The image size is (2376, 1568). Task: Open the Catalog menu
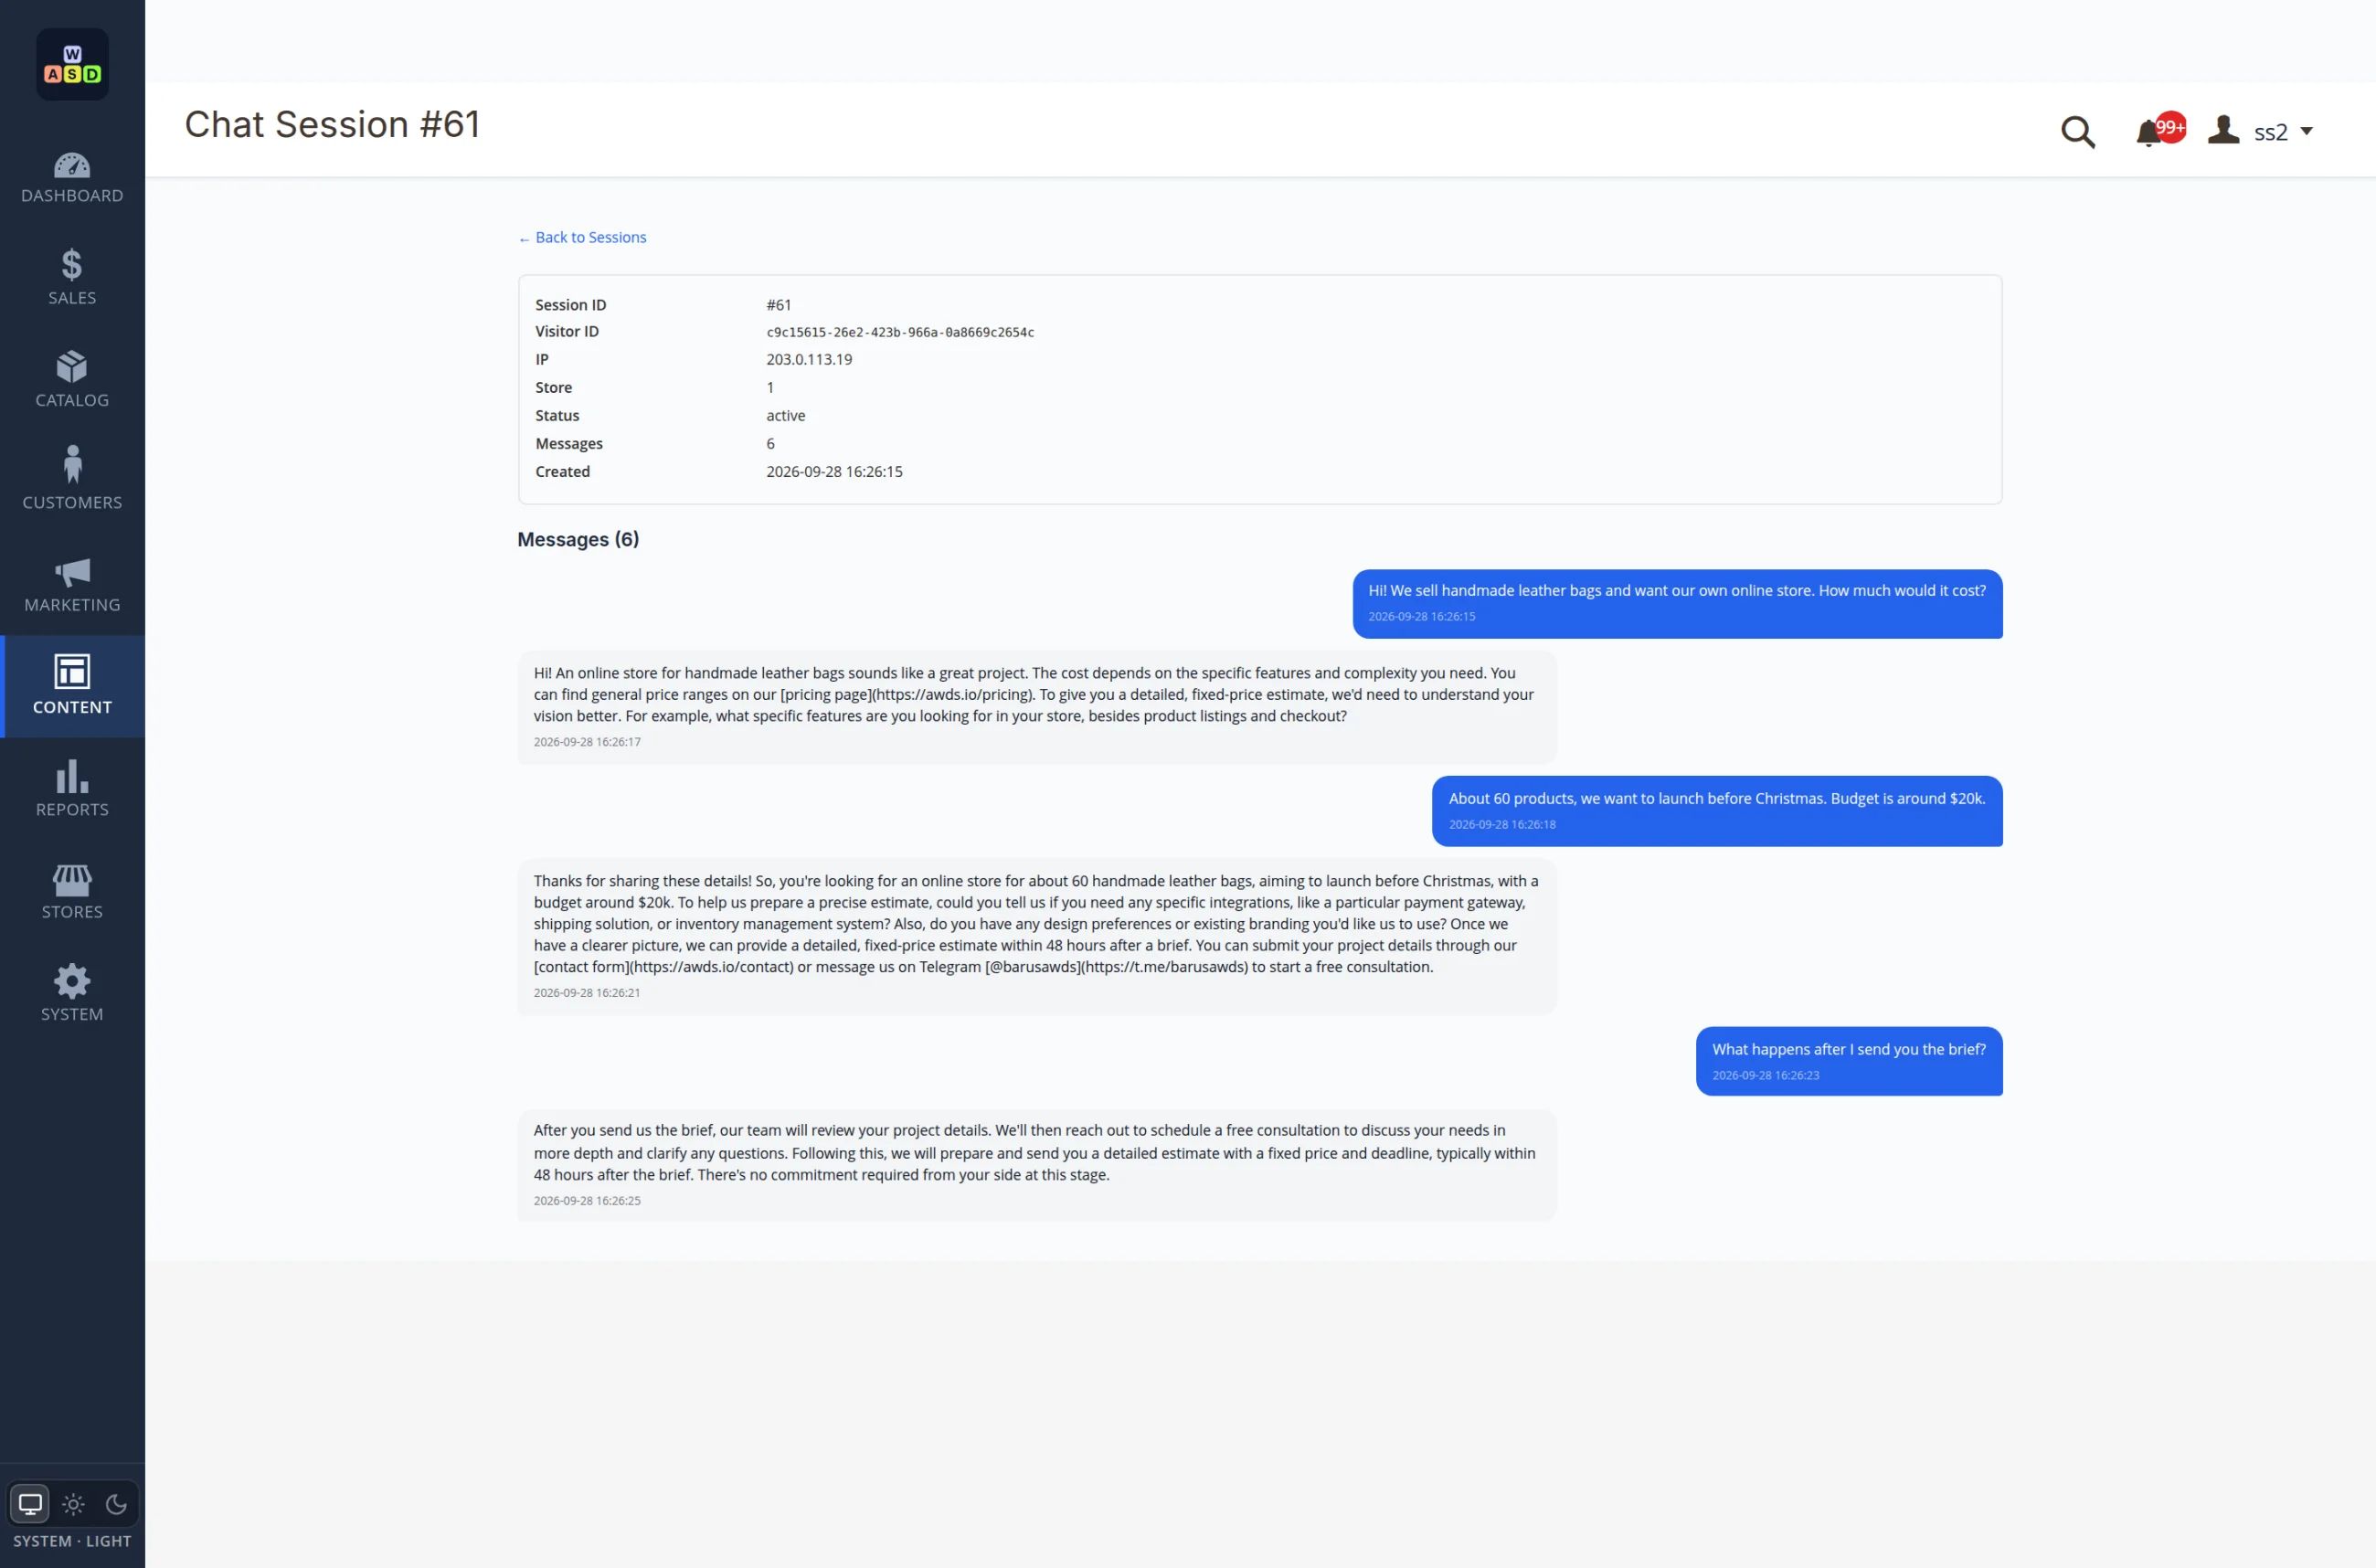point(72,380)
